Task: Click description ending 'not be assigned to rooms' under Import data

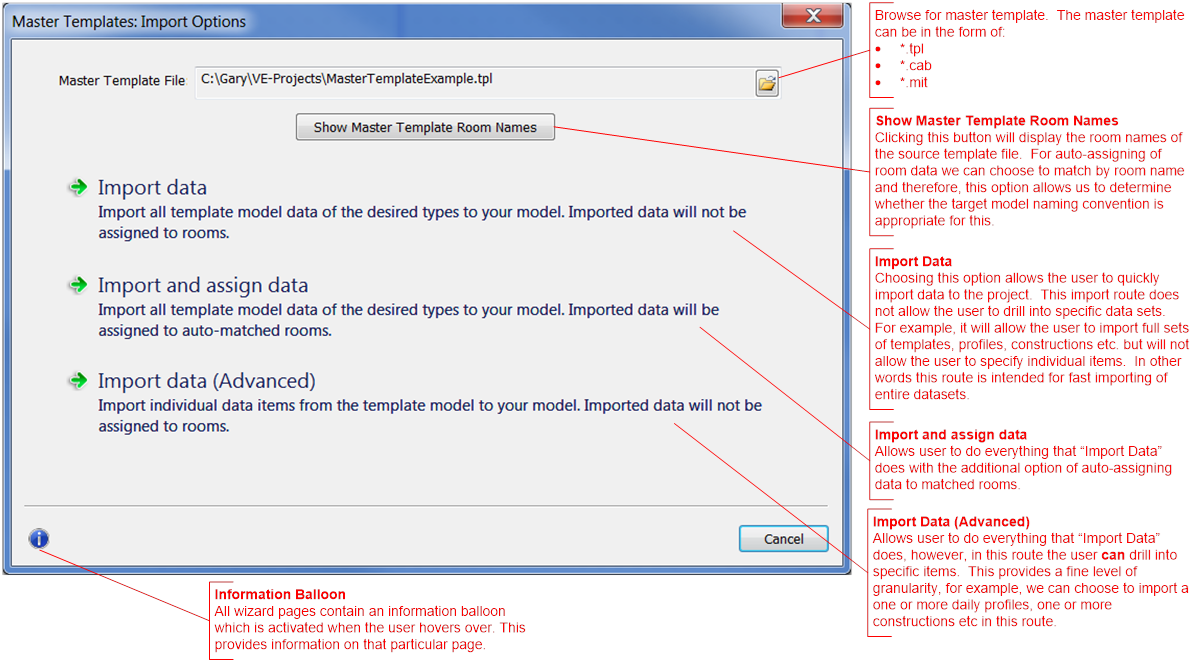Action: pyautogui.click(x=422, y=223)
